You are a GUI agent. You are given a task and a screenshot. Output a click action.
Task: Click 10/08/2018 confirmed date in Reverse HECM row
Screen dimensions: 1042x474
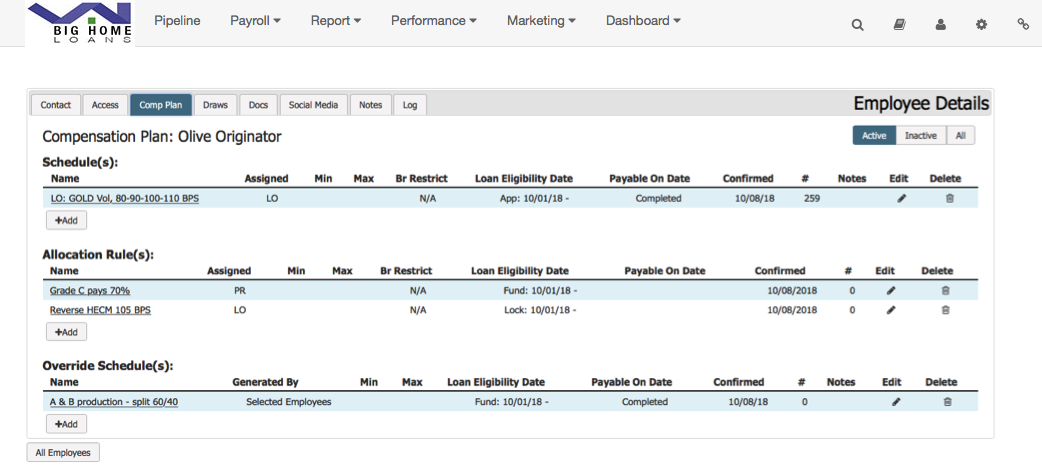click(792, 310)
